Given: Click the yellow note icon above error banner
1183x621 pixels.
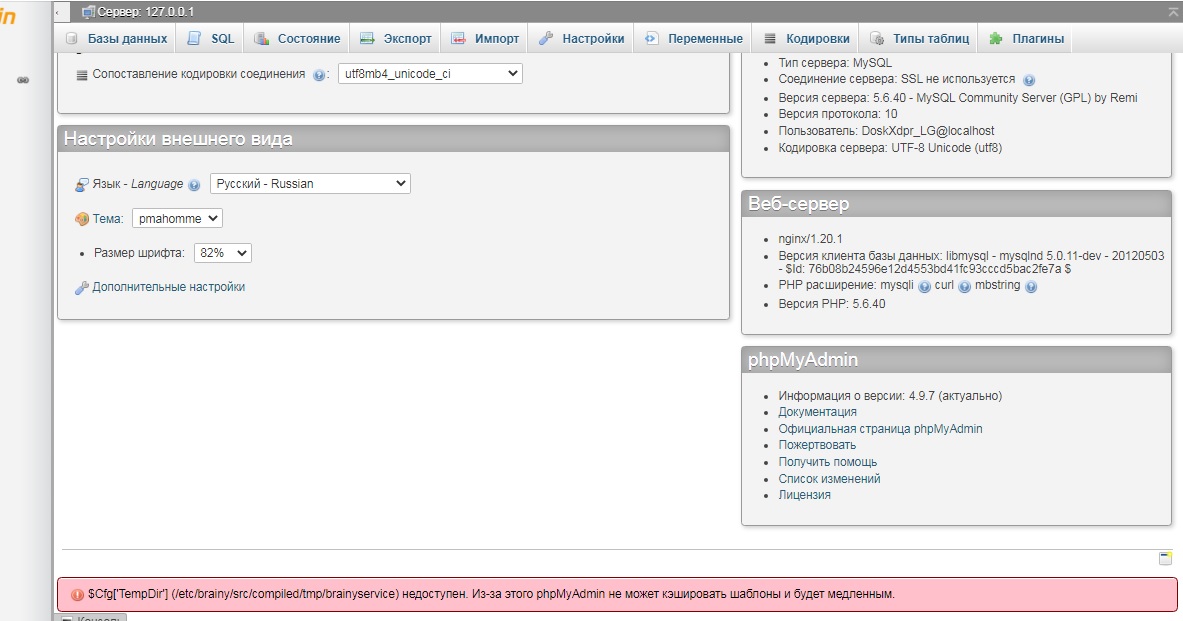Looking at the screenshot, I should click(x=1165, y=558).
